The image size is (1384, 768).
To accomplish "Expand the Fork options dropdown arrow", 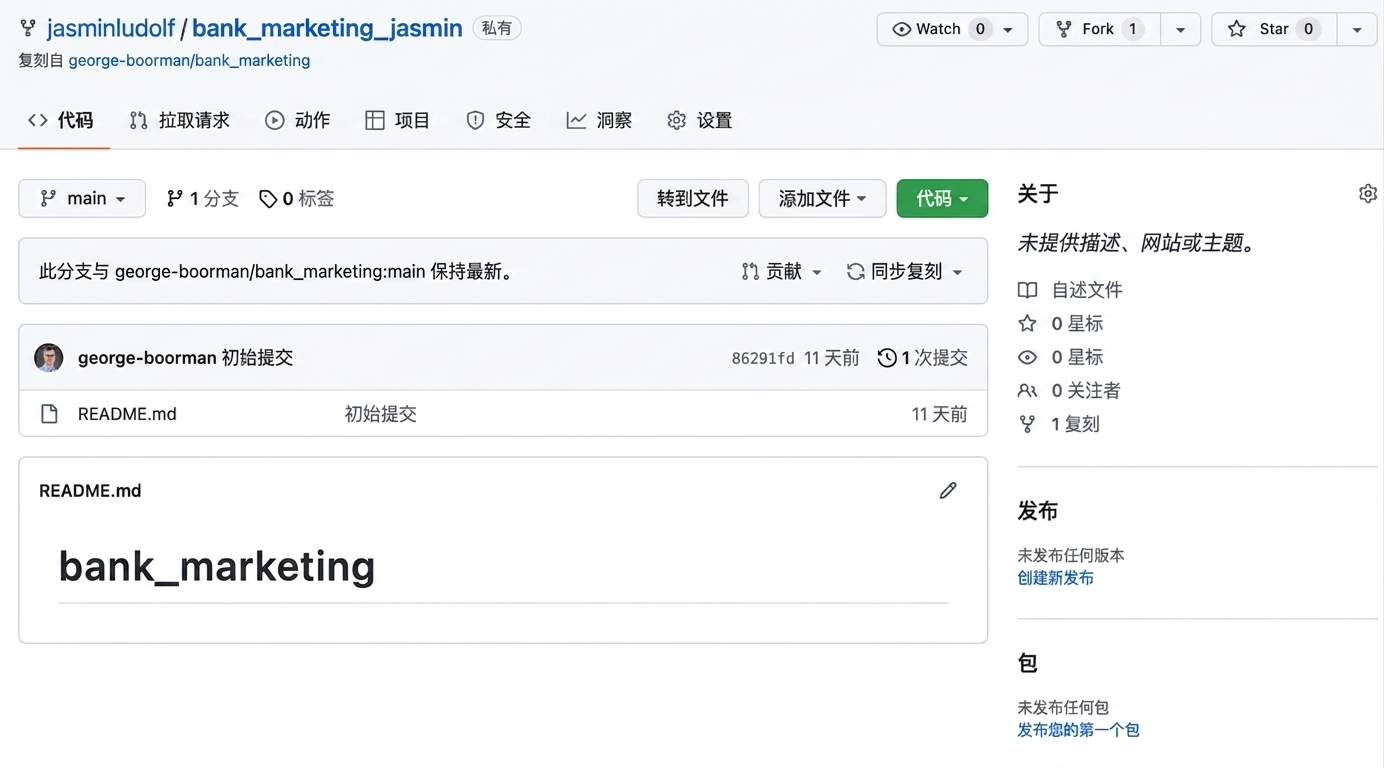I will click(1181, 30).
